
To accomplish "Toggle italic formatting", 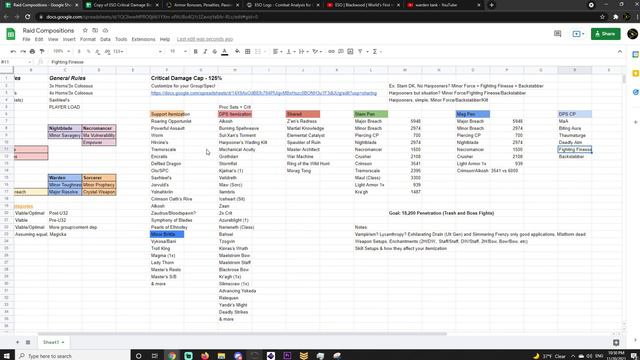I will (205, 51).
